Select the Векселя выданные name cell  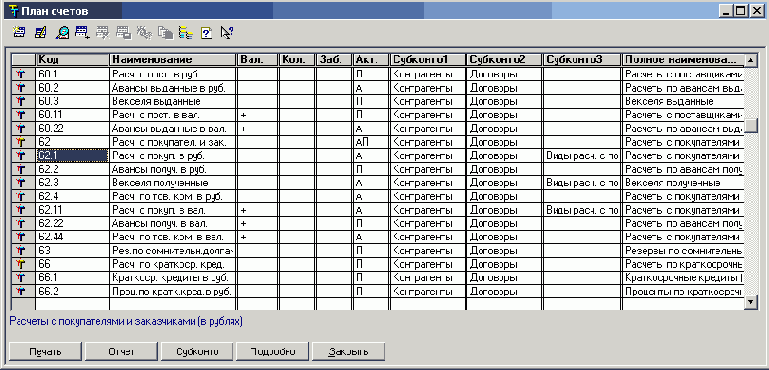pos(173,102)
